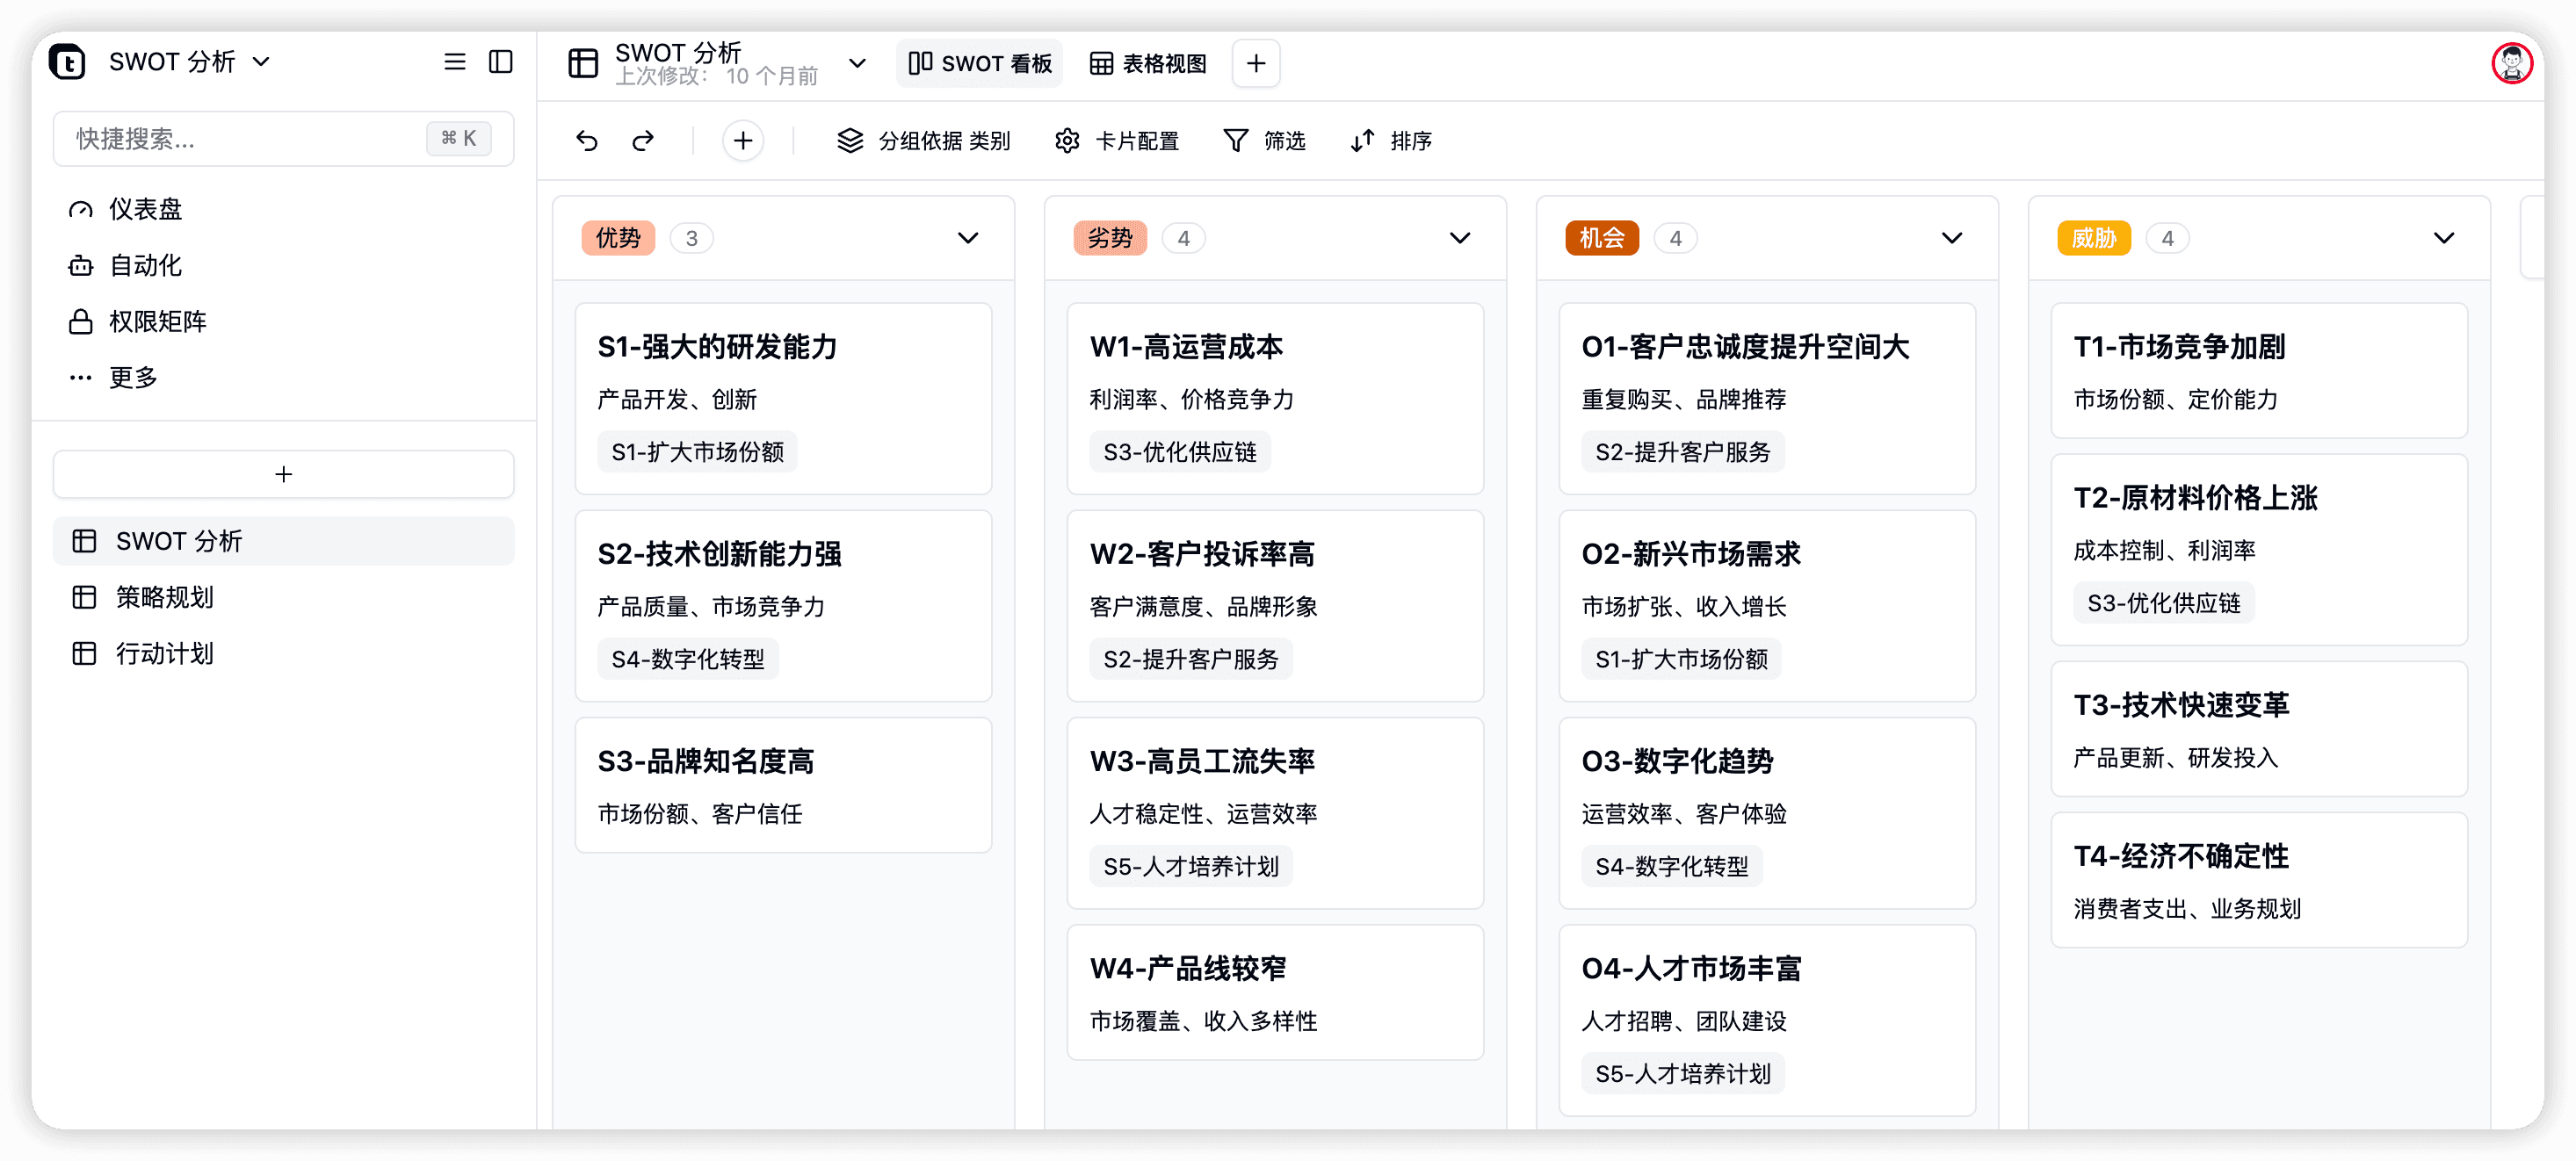
Task: Open 排序 sort options
Action: click(1391, 141)
